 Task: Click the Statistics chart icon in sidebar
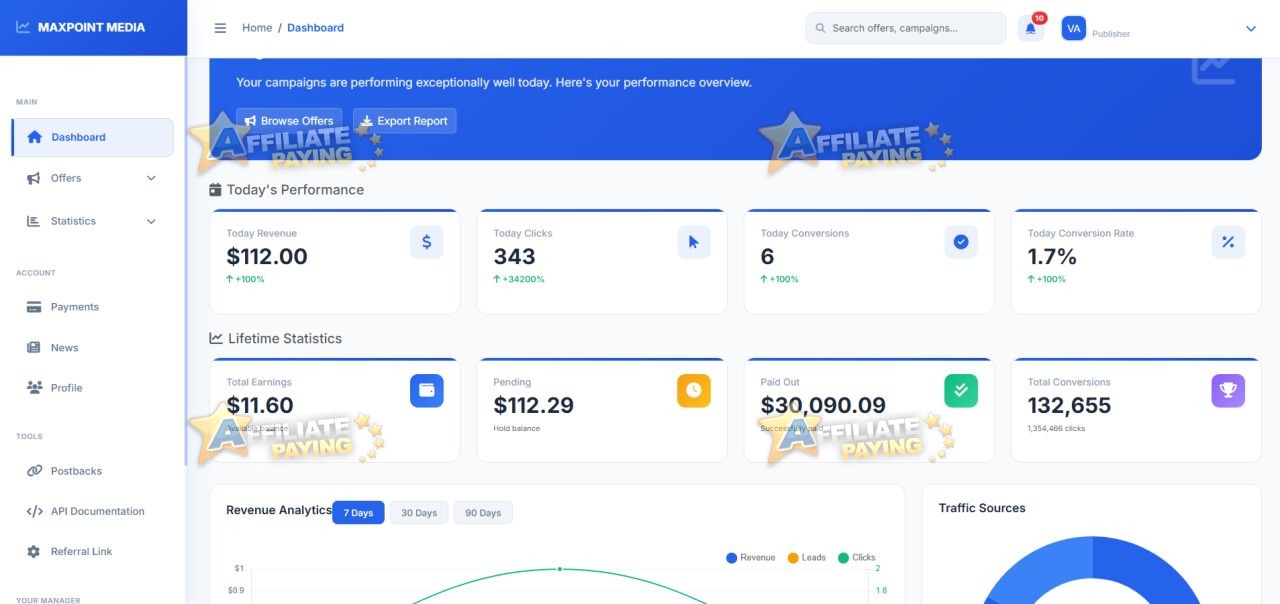coord(33,221)
